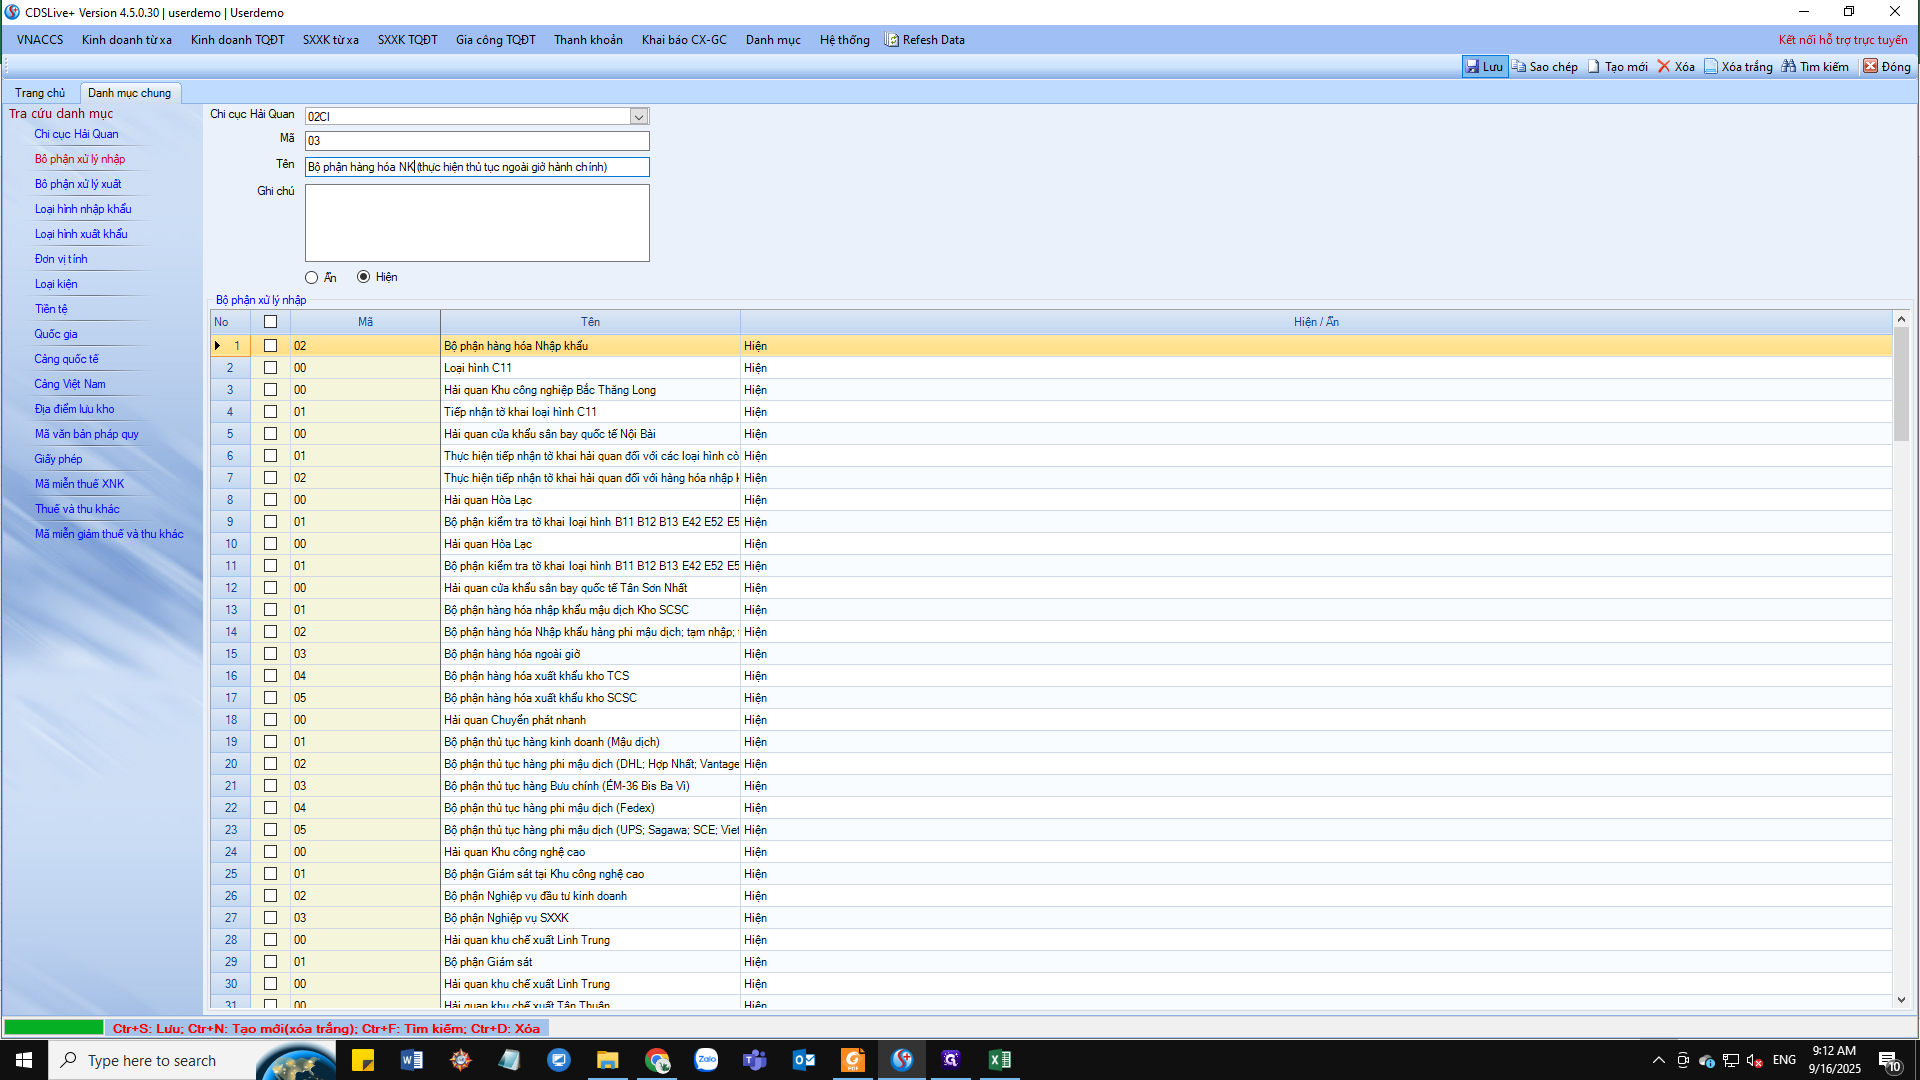The height and width of the screenshot is (1080, 1920).
Task: Click the Sao chép copy icon
Action: coord(1519,67)
